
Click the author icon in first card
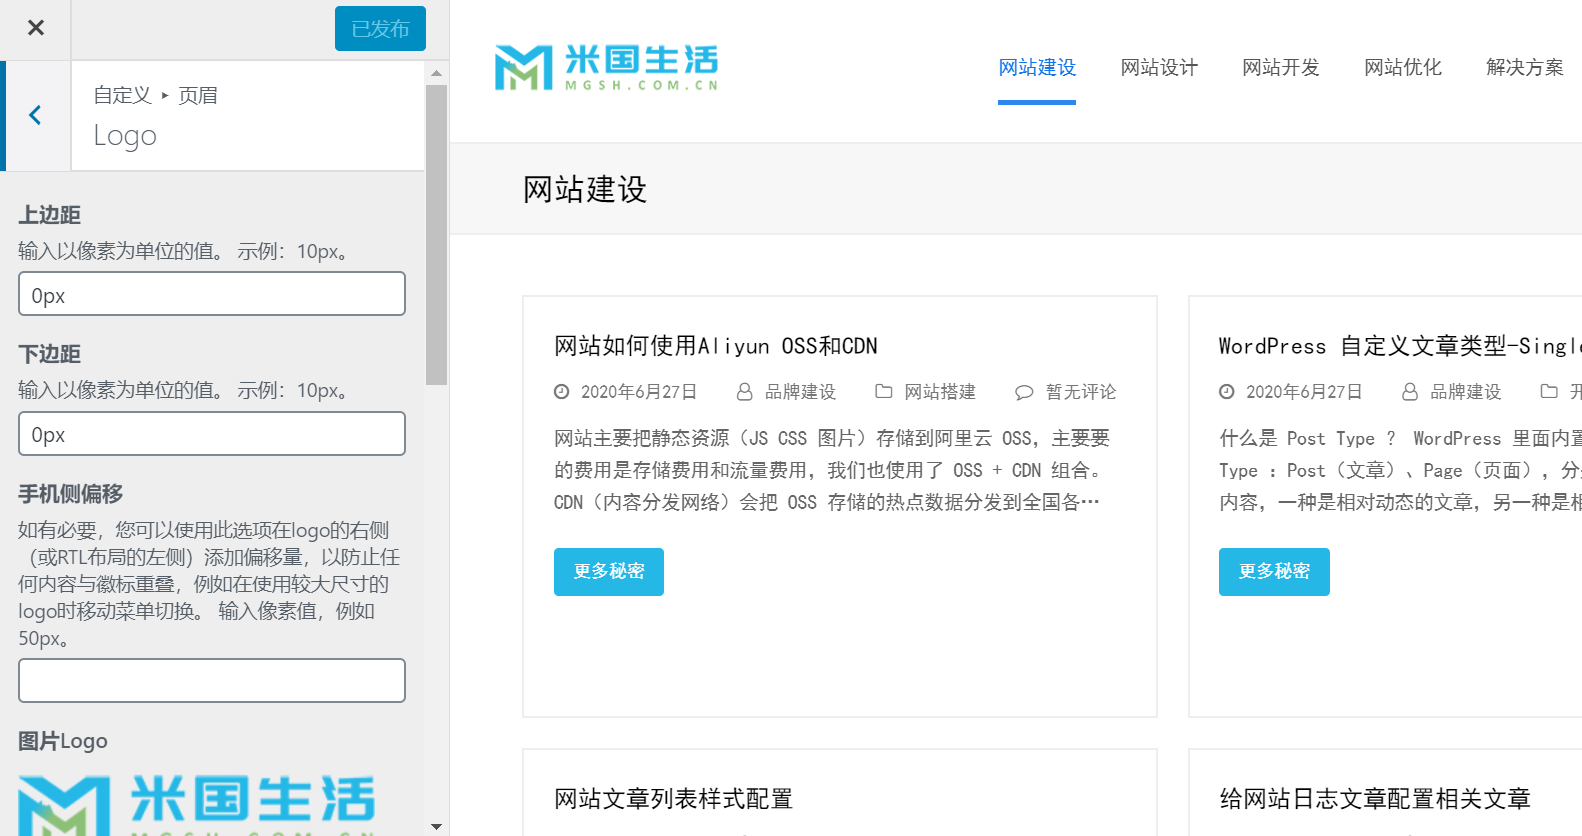(744, 392)
